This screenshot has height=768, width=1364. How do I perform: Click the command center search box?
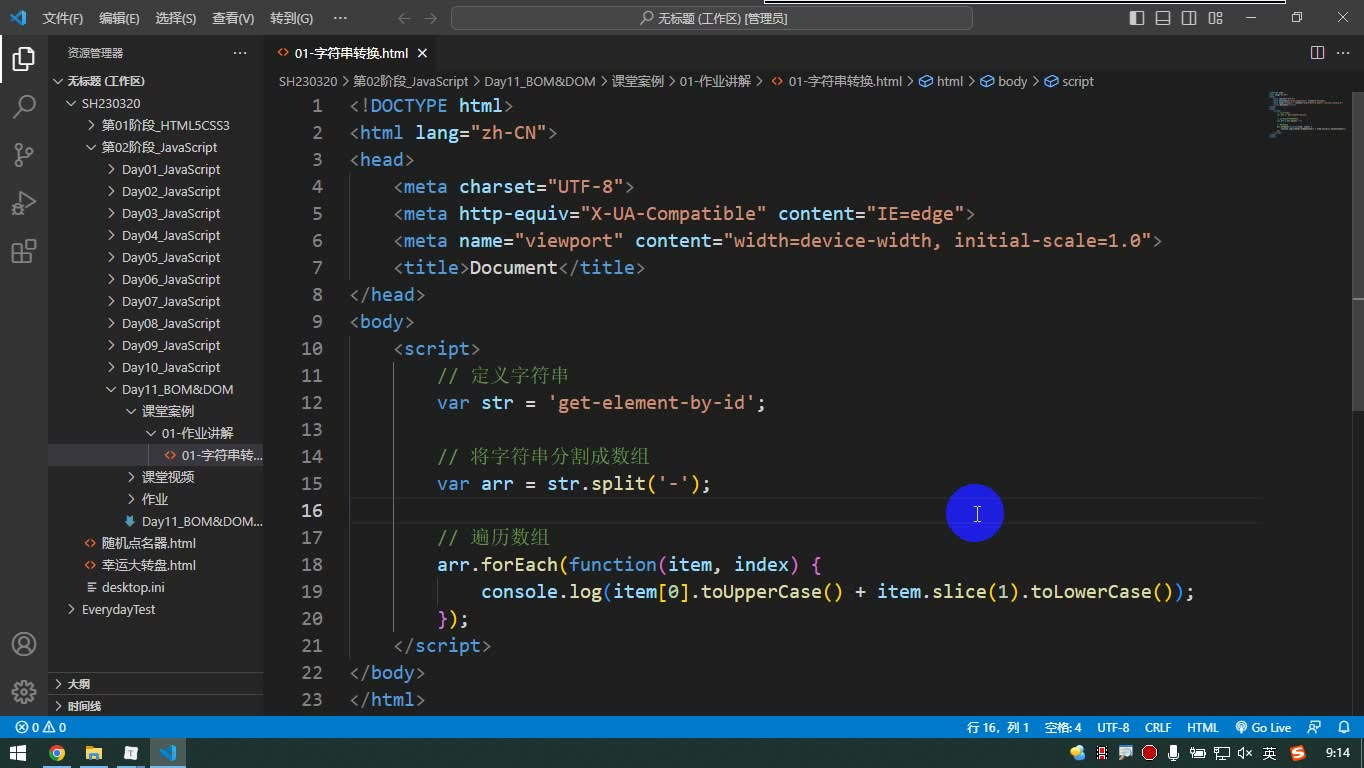click(x=712, y=18)
